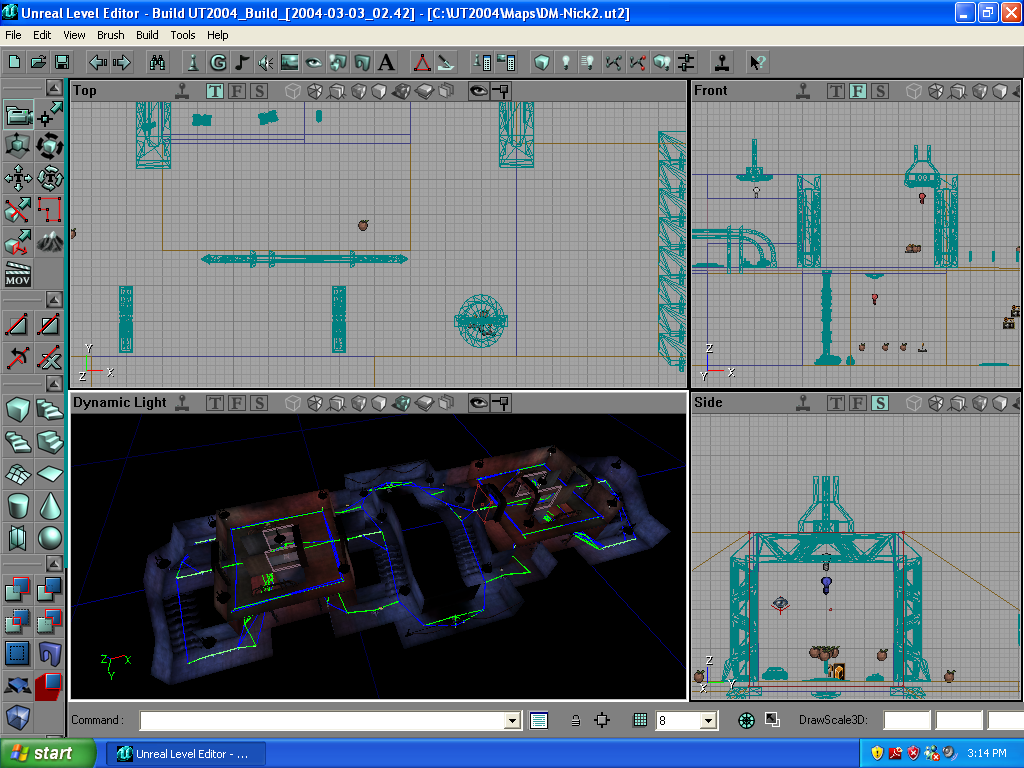Open the Animation browser letter A icon

[x=386, y=63]
